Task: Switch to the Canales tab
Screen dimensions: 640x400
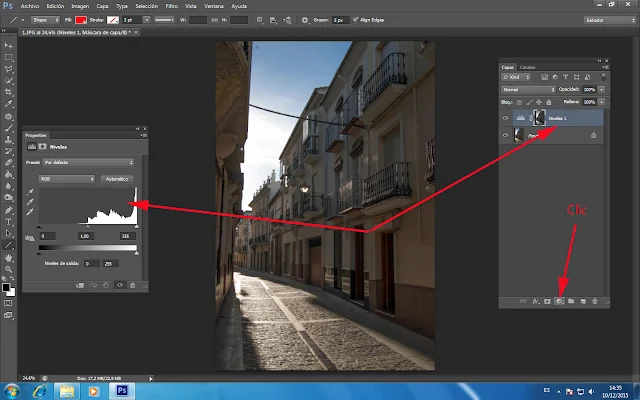Action: coord(527,67)
